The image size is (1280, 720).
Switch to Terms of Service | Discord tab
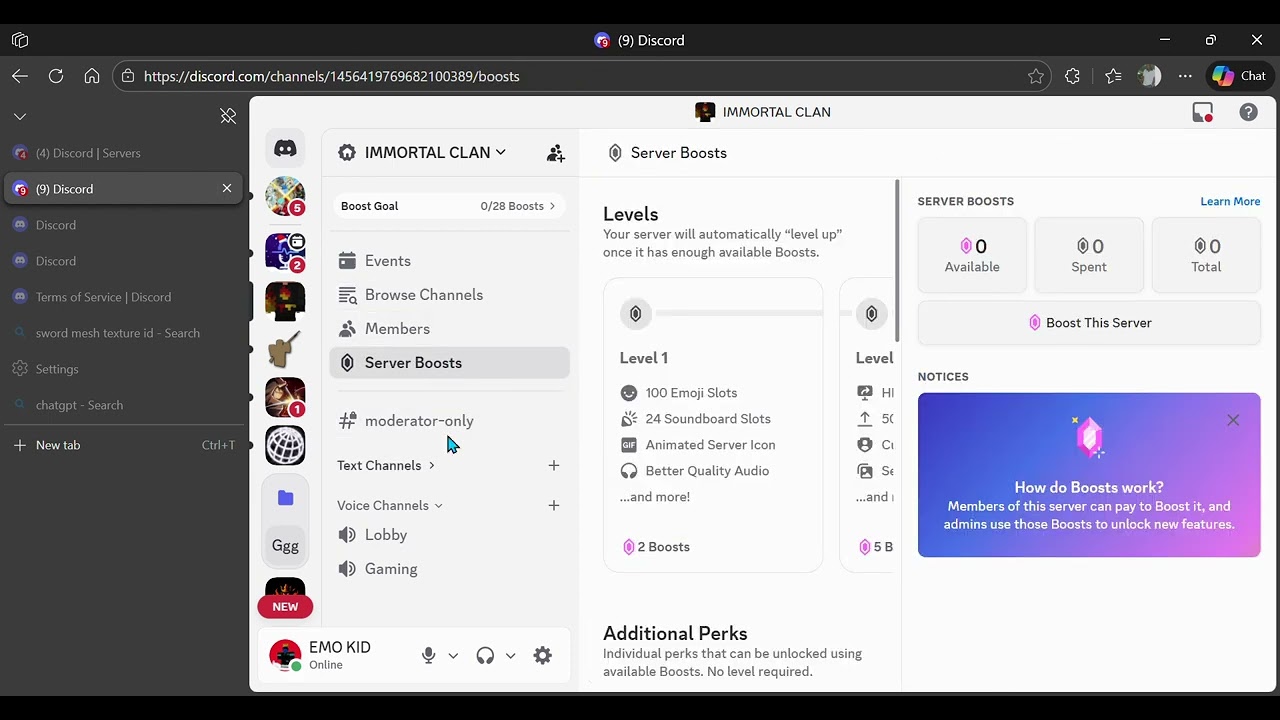point(122,297)
